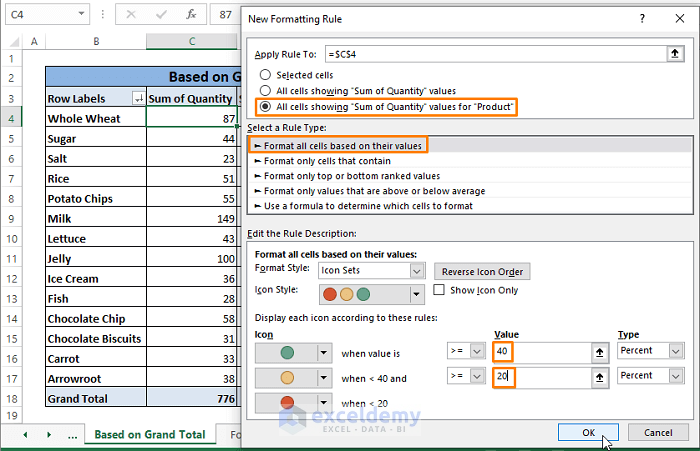Click the Apply Rule To range field

pyautogui.click(x=496, y=54)
